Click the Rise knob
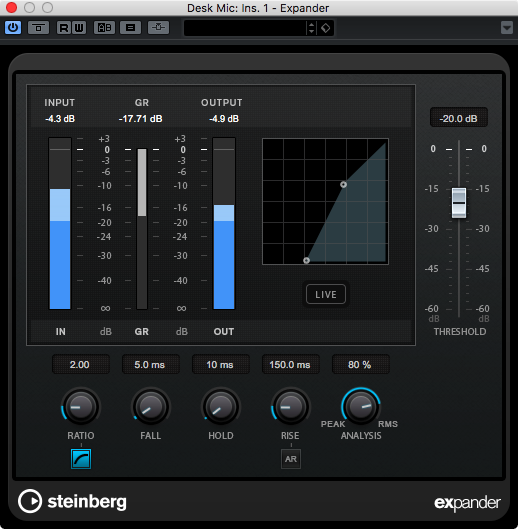 [x=291, y=407]
